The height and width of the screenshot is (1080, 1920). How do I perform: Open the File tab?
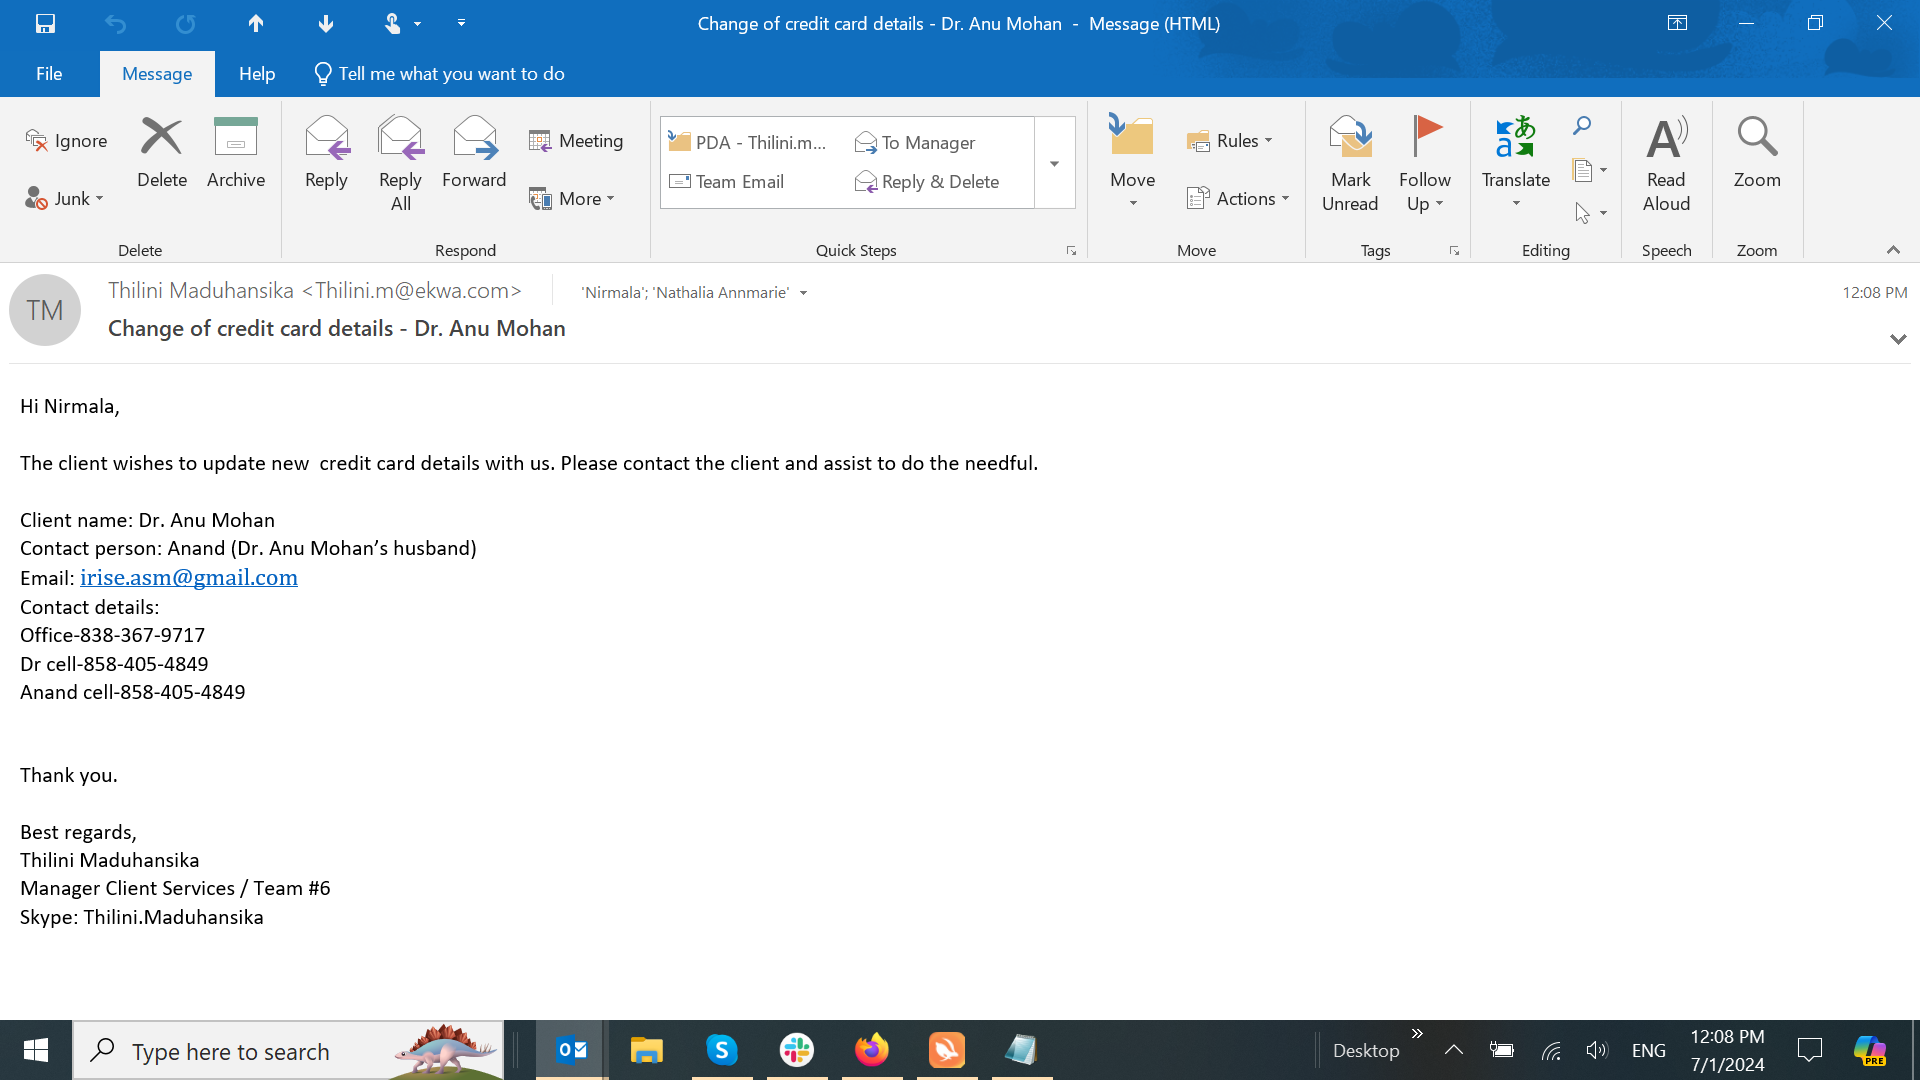click(x=49, y=74)
